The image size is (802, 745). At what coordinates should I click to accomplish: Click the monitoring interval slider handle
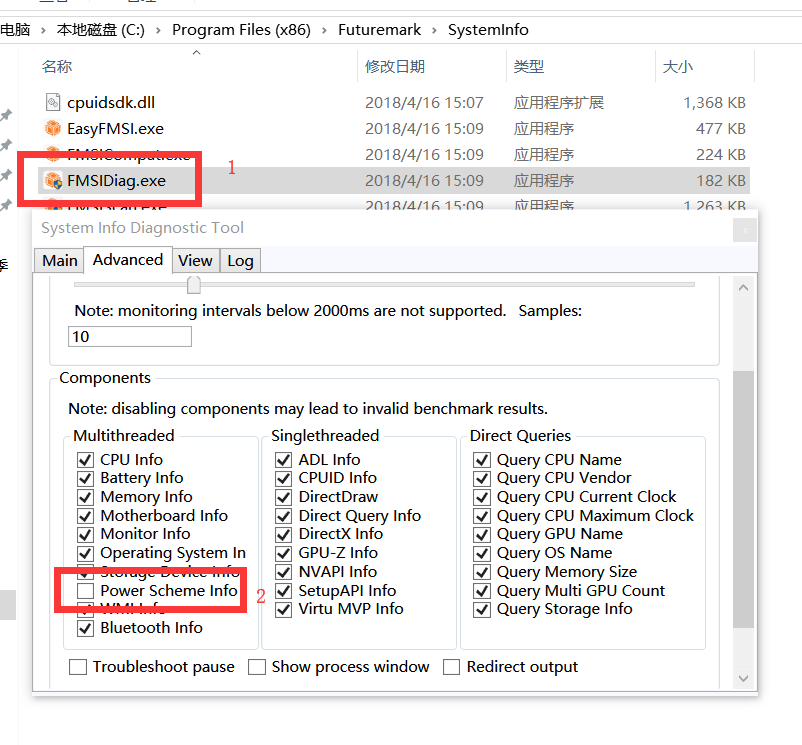[x=194, y=285]
